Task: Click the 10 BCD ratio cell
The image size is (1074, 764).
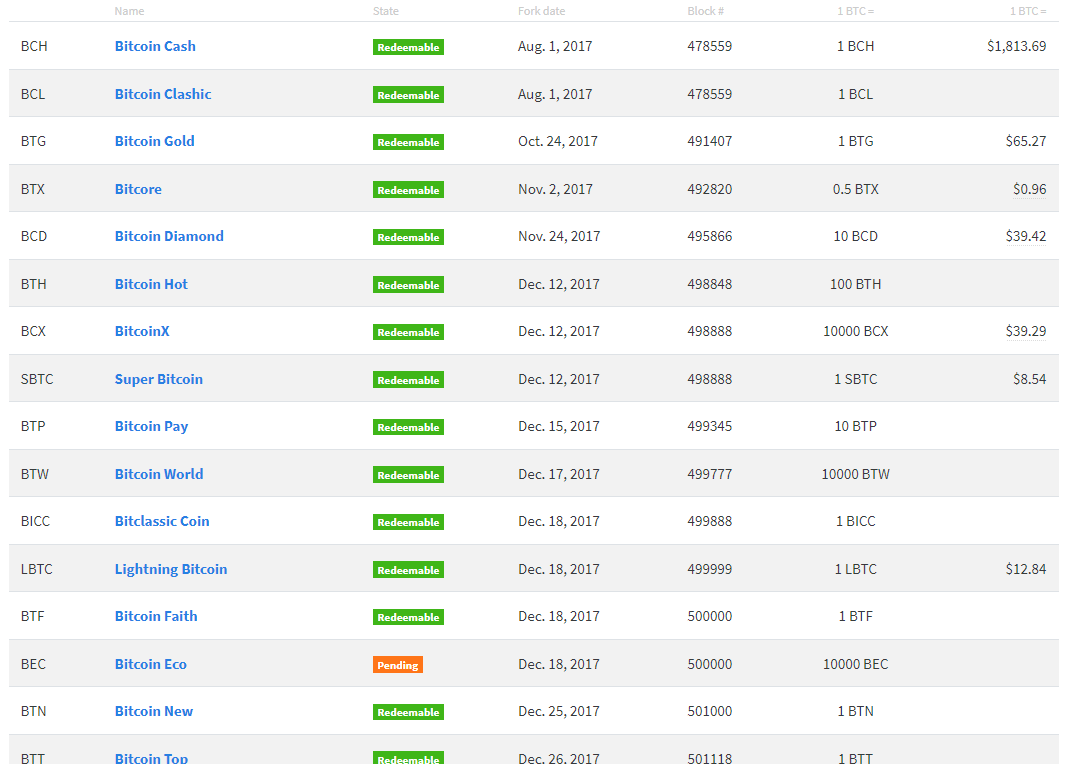Action: point(856,236)
